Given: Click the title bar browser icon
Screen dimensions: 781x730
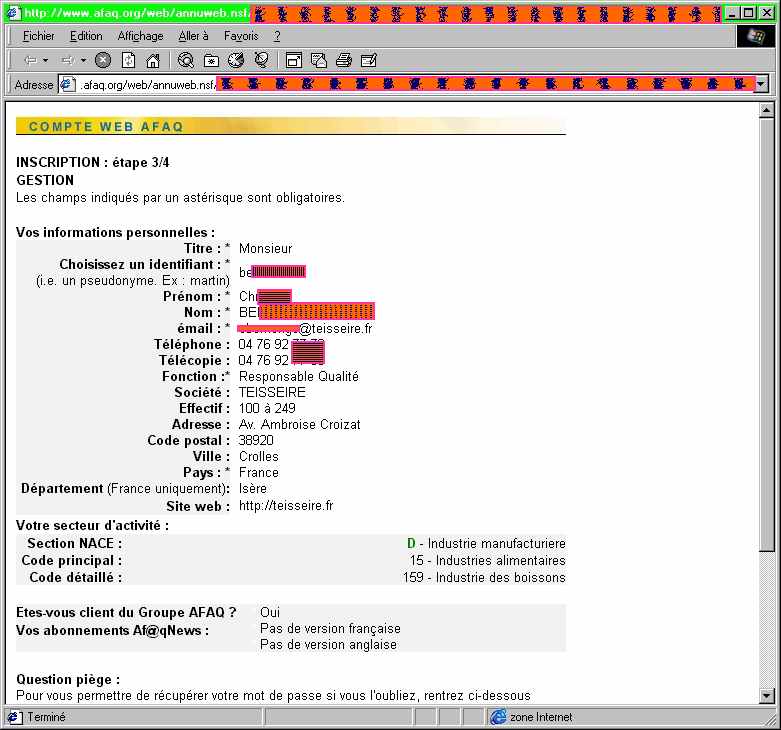Looking at the screenshot, I should point(13,13).
